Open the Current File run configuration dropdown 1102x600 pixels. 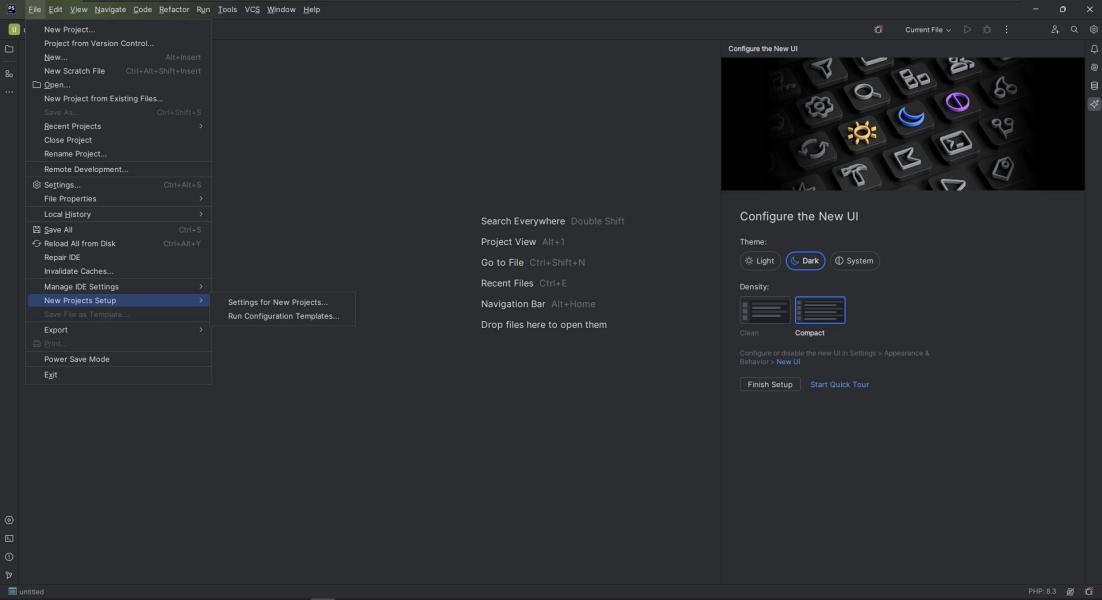(928, 30)
